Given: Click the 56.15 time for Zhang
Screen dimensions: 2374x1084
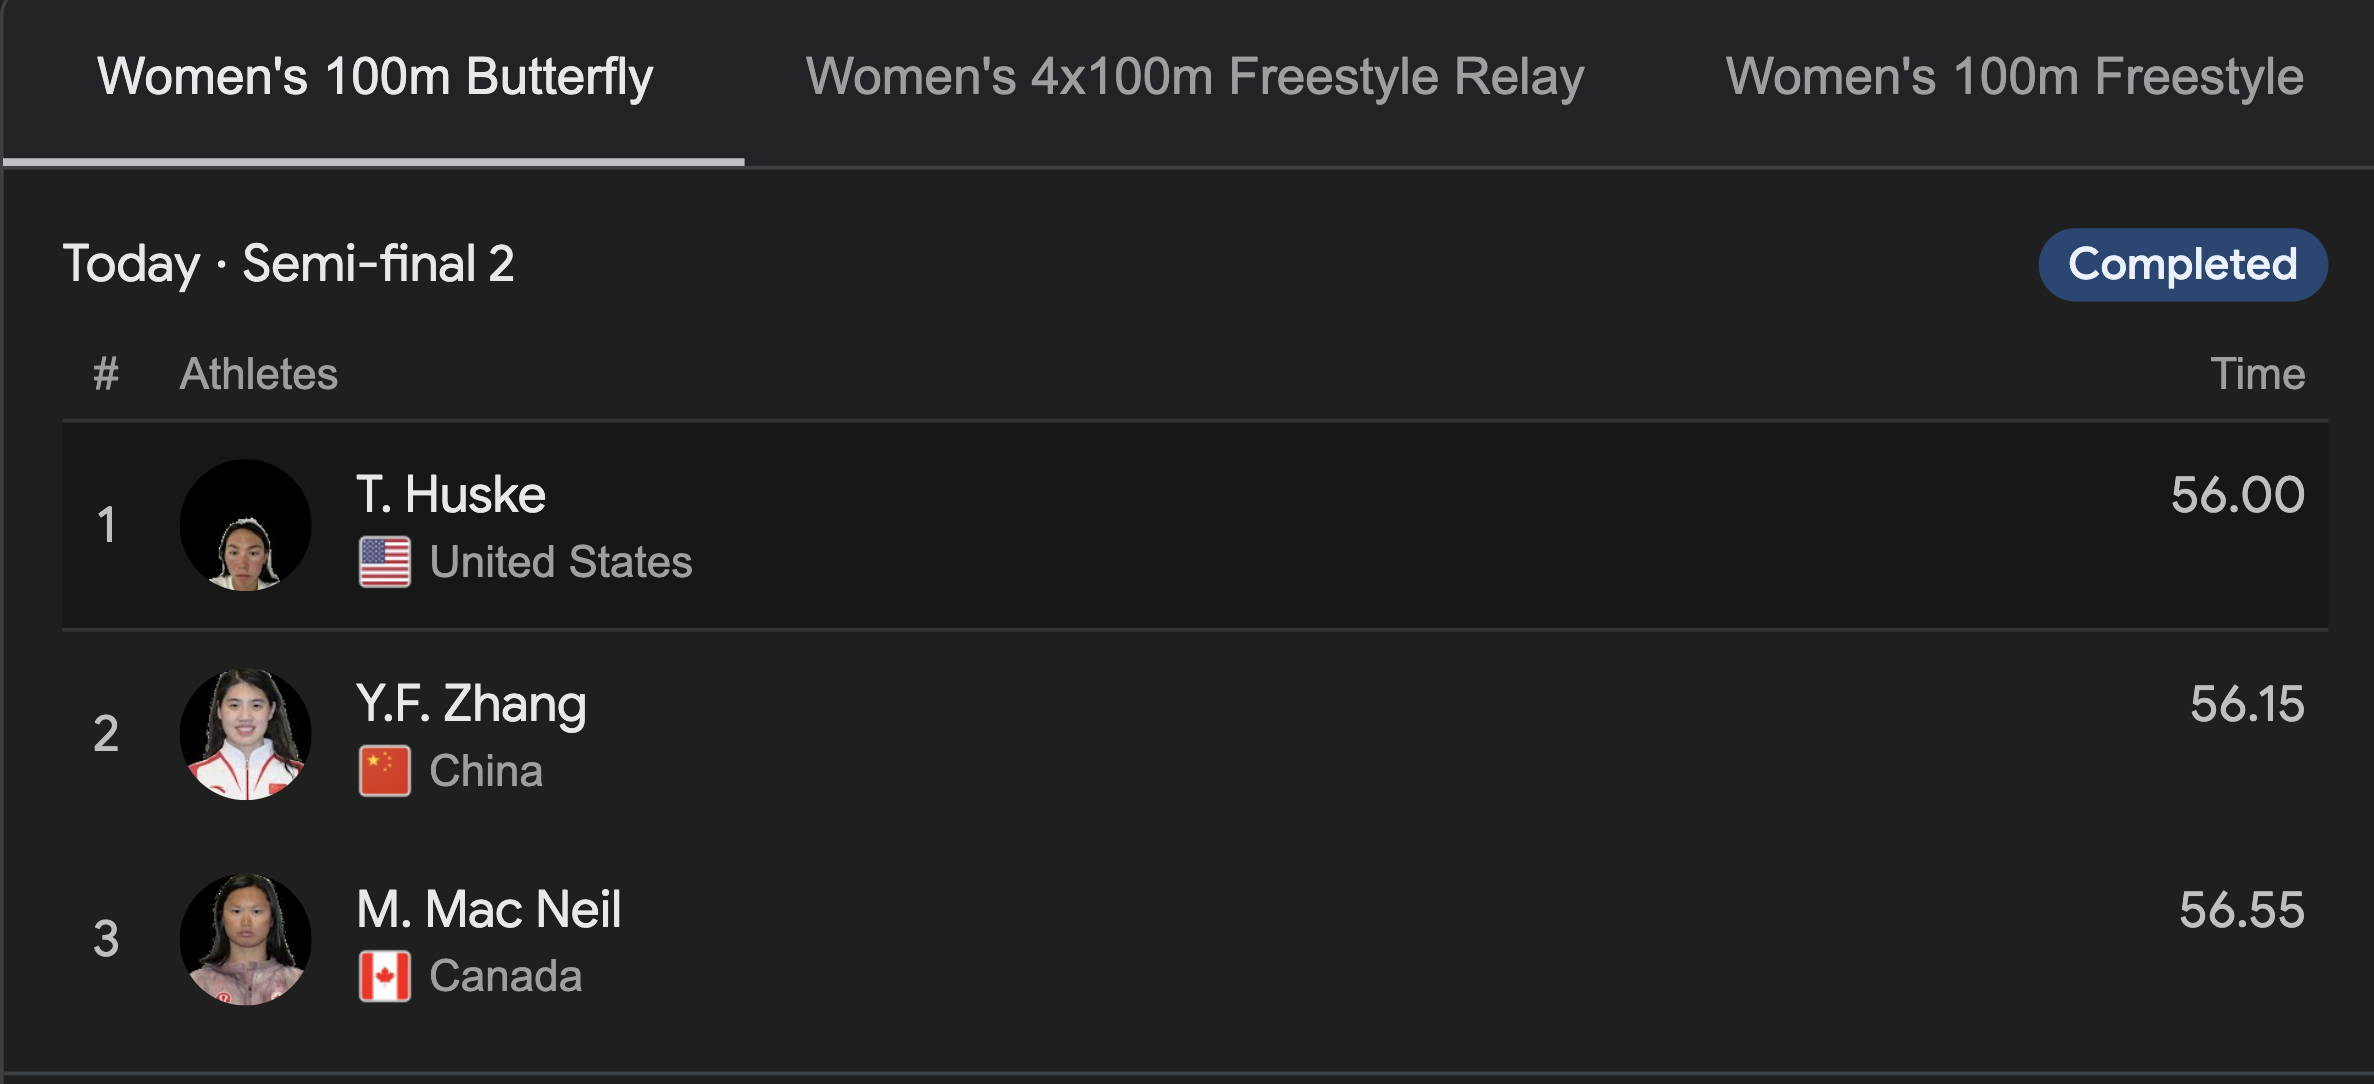Looking at the screenshot, I should 2247,704.
